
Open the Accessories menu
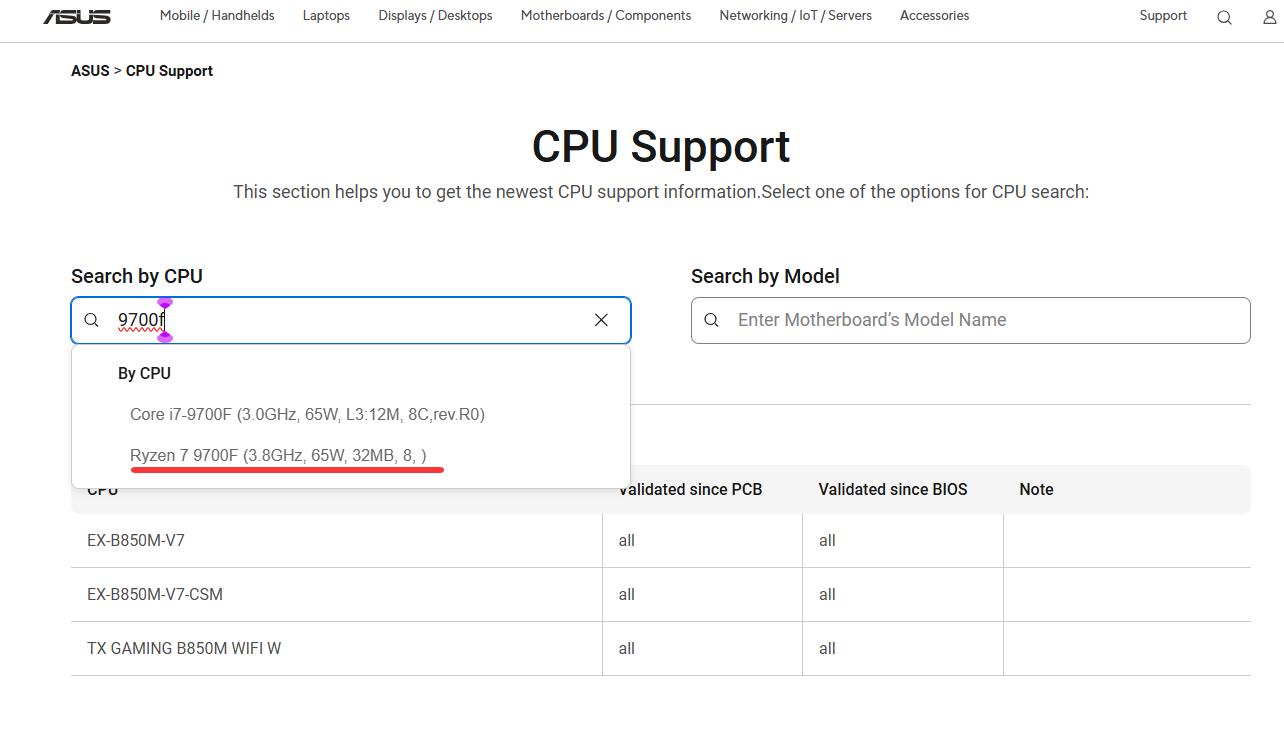click(x=934, y=16)
